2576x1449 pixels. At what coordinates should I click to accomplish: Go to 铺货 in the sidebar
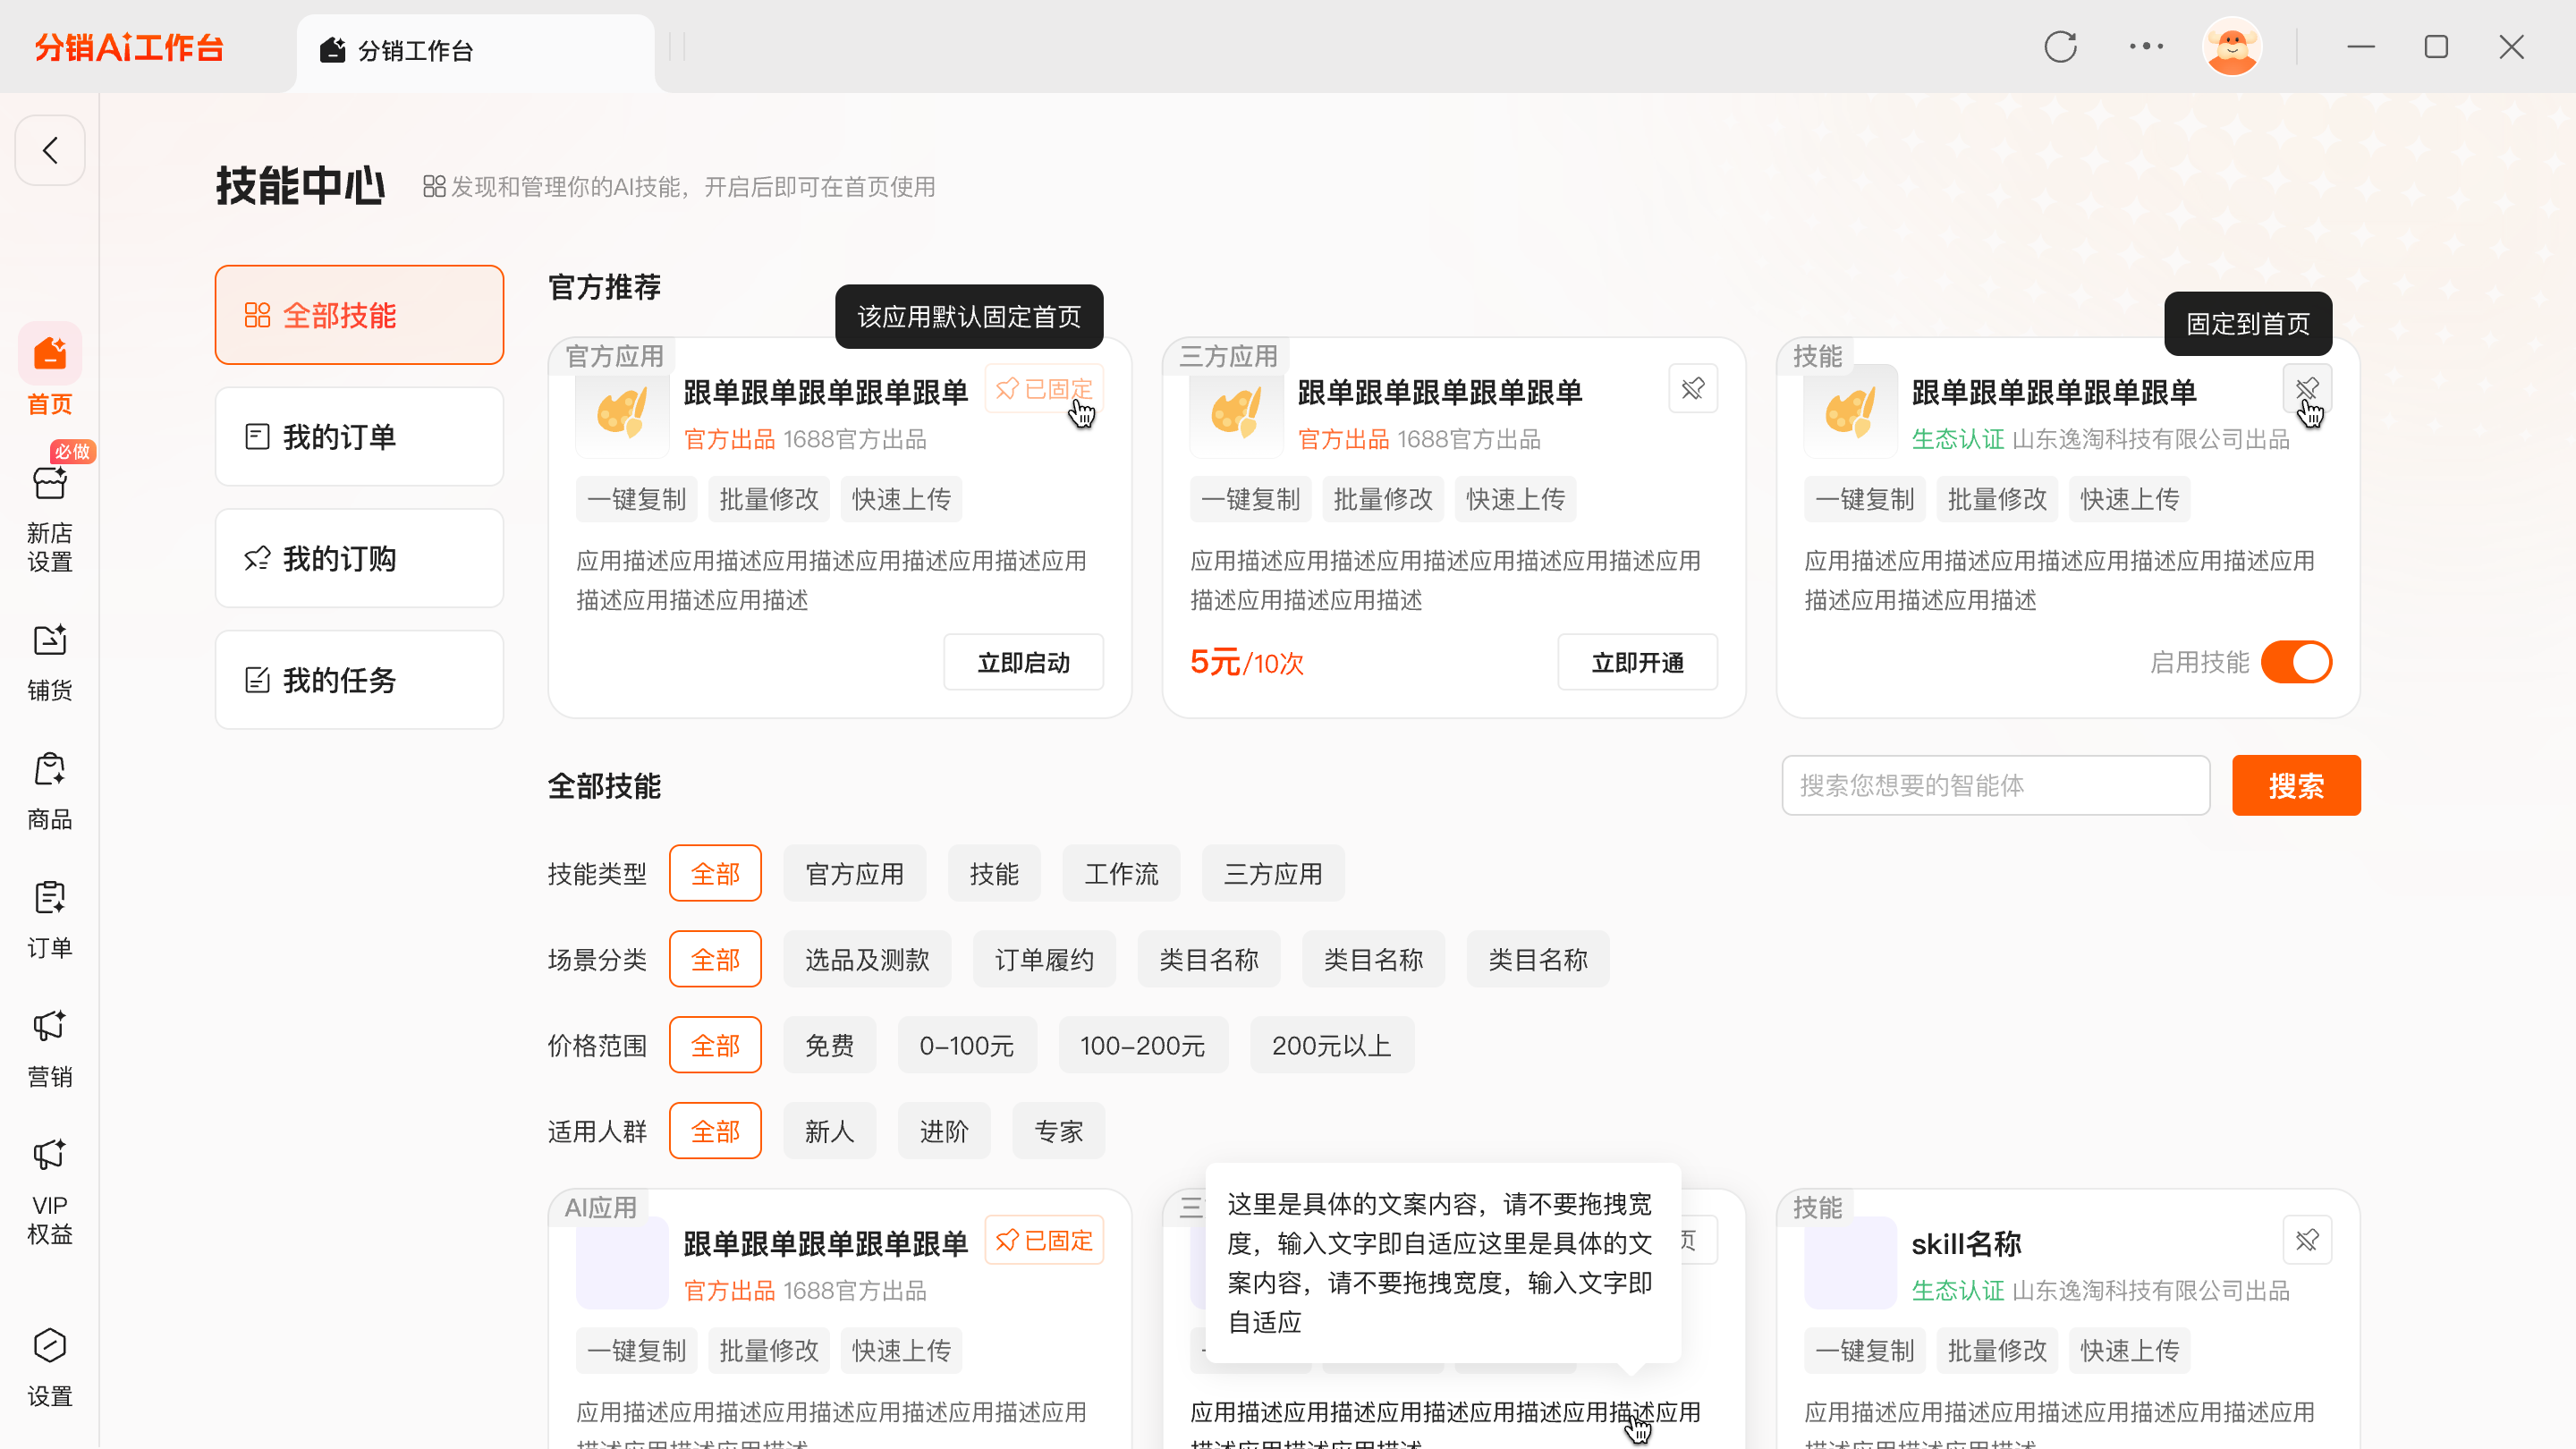[x=50, y=663]
